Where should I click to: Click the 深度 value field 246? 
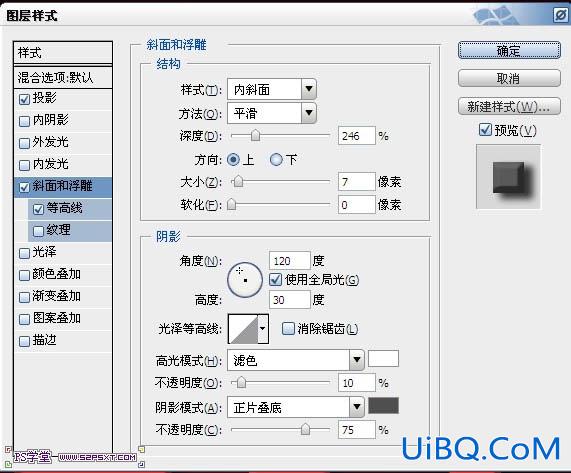357,136
